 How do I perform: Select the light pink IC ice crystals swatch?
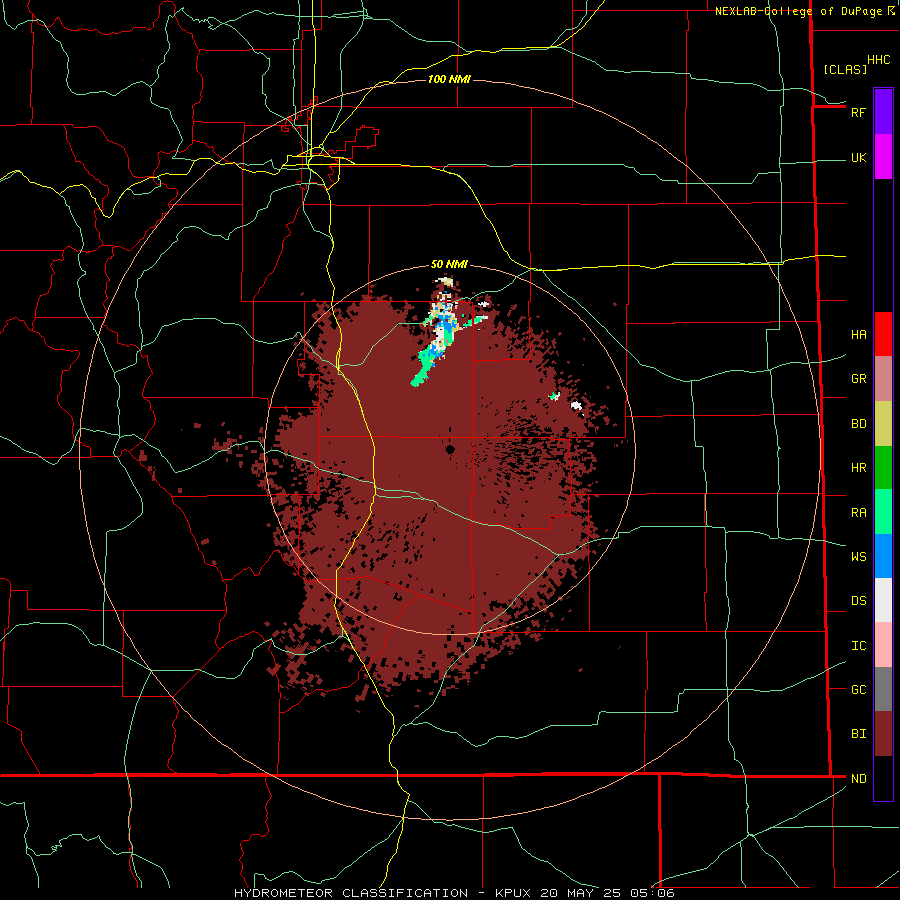point(883,645)
